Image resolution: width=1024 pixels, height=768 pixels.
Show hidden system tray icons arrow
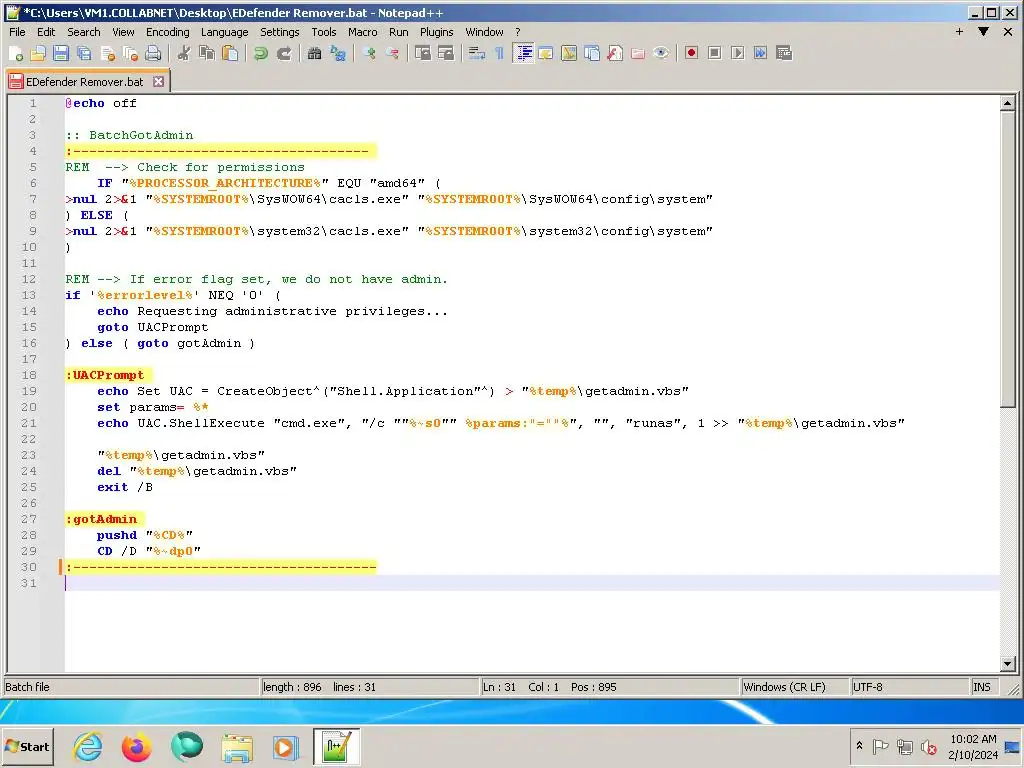point(859,746)
